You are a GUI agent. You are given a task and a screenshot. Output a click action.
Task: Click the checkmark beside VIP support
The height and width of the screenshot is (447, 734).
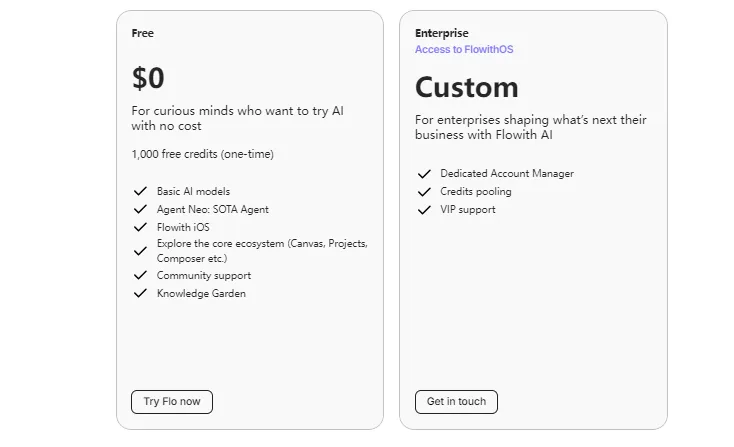(424, 209)
